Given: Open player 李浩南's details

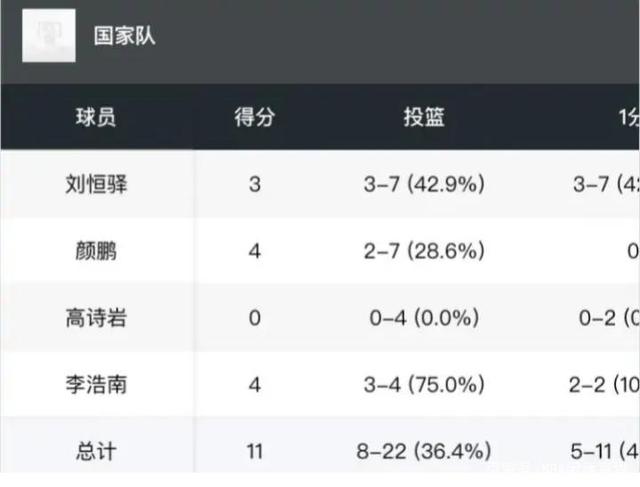Looking at the screenshot, I should [x=95, y=385].
